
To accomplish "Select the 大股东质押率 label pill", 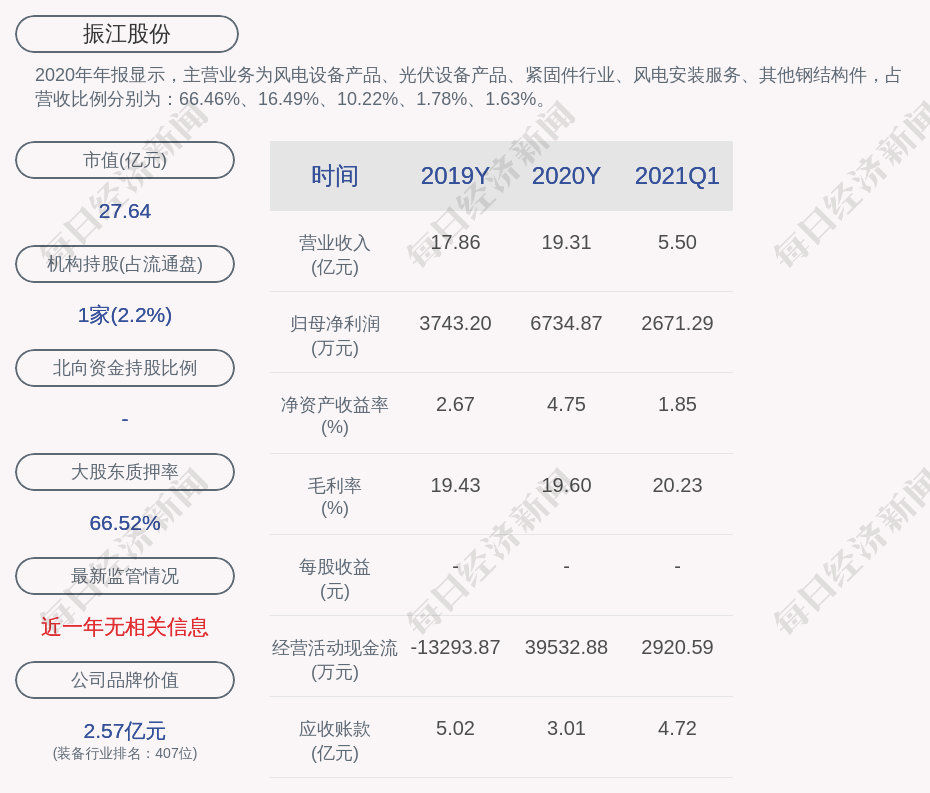I will [125, 472].
